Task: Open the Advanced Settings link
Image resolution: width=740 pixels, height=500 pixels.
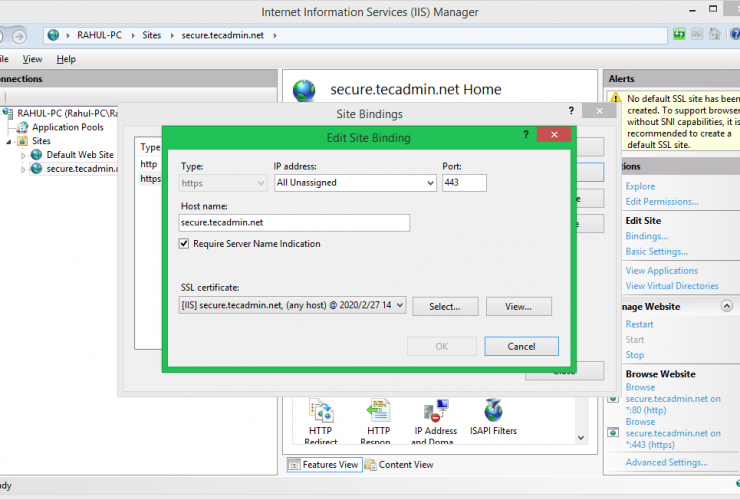Action: (666, 462)
